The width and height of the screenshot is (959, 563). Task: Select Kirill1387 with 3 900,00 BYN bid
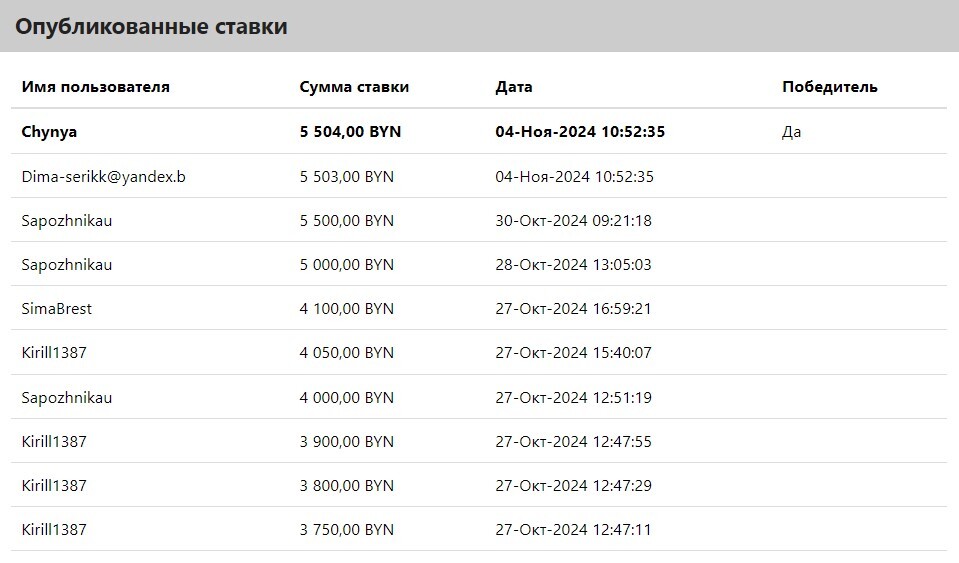point(54,442)
